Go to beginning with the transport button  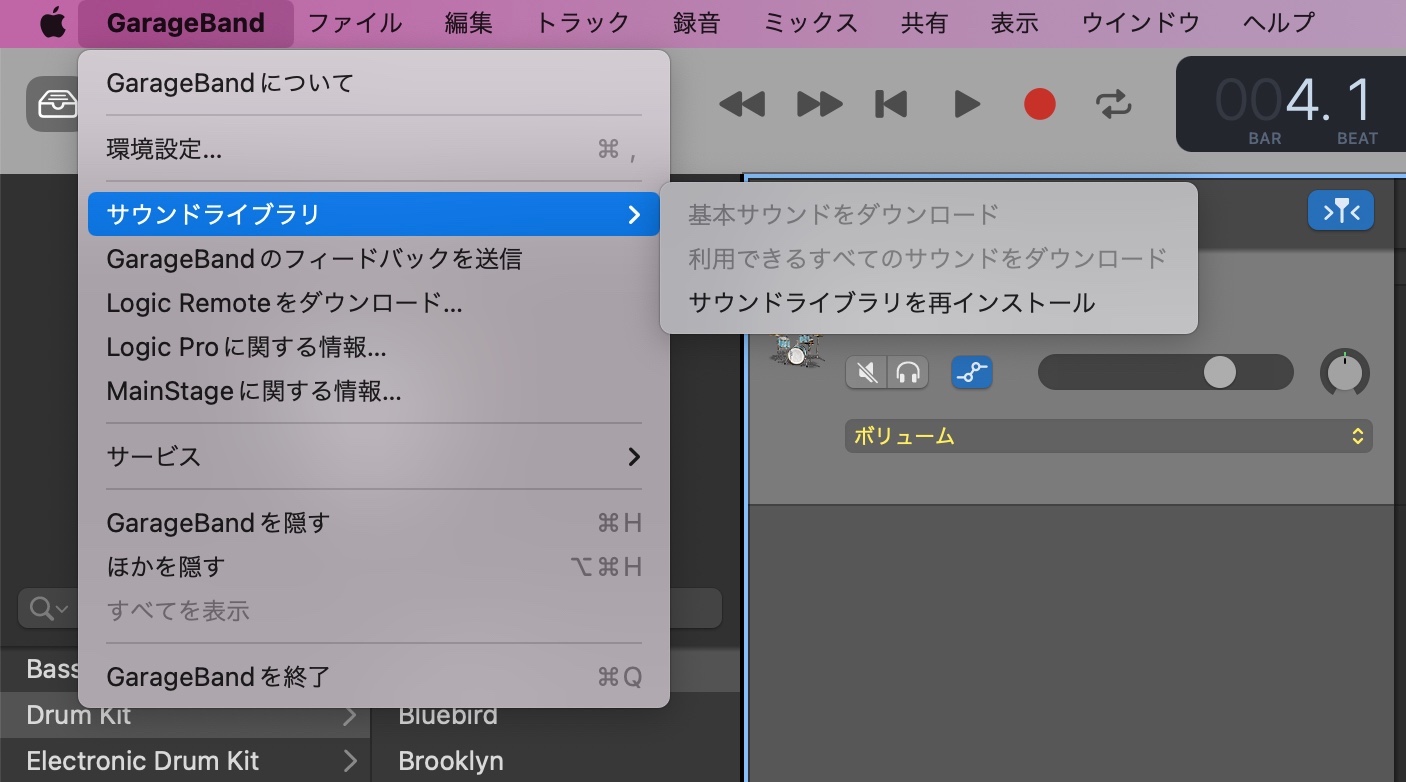(x=890, y=104)
